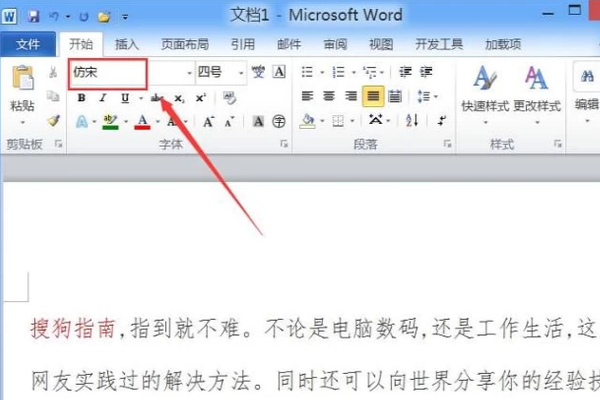Apply numbered list
The height and width of the screenshot is (400, 600).
[338, 72]
